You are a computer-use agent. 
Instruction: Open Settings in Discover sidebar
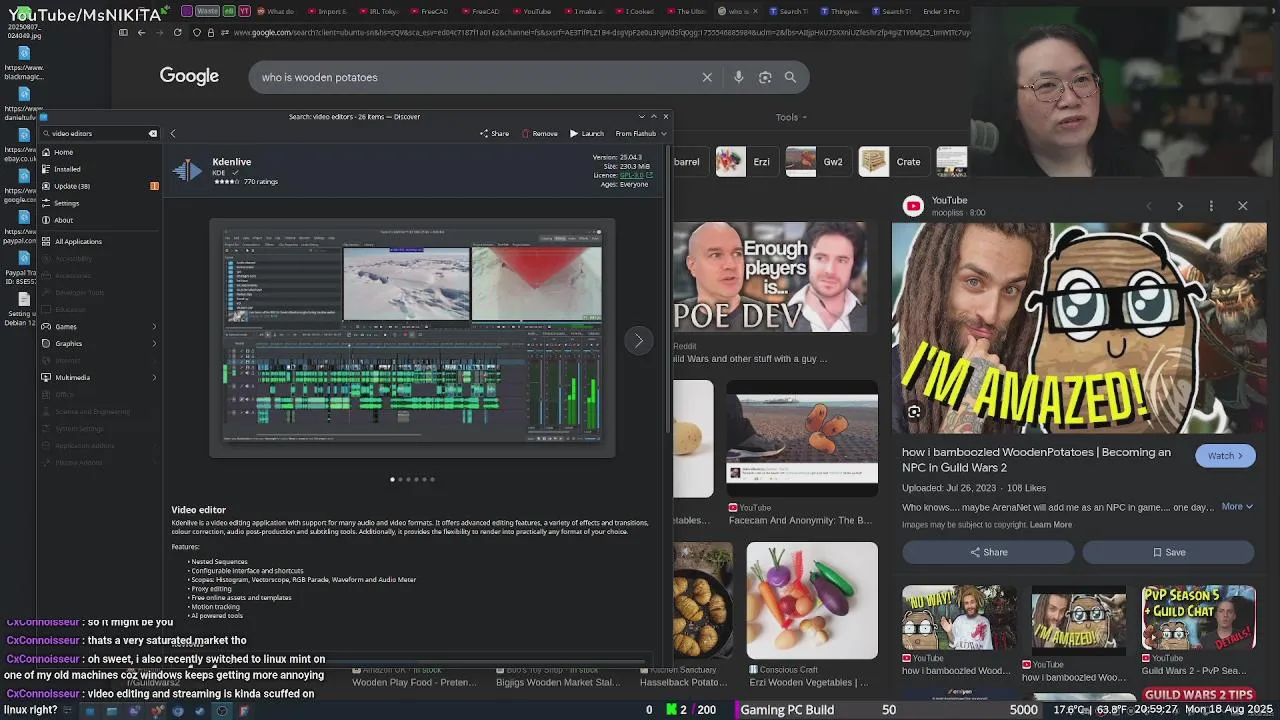(100, 203)
